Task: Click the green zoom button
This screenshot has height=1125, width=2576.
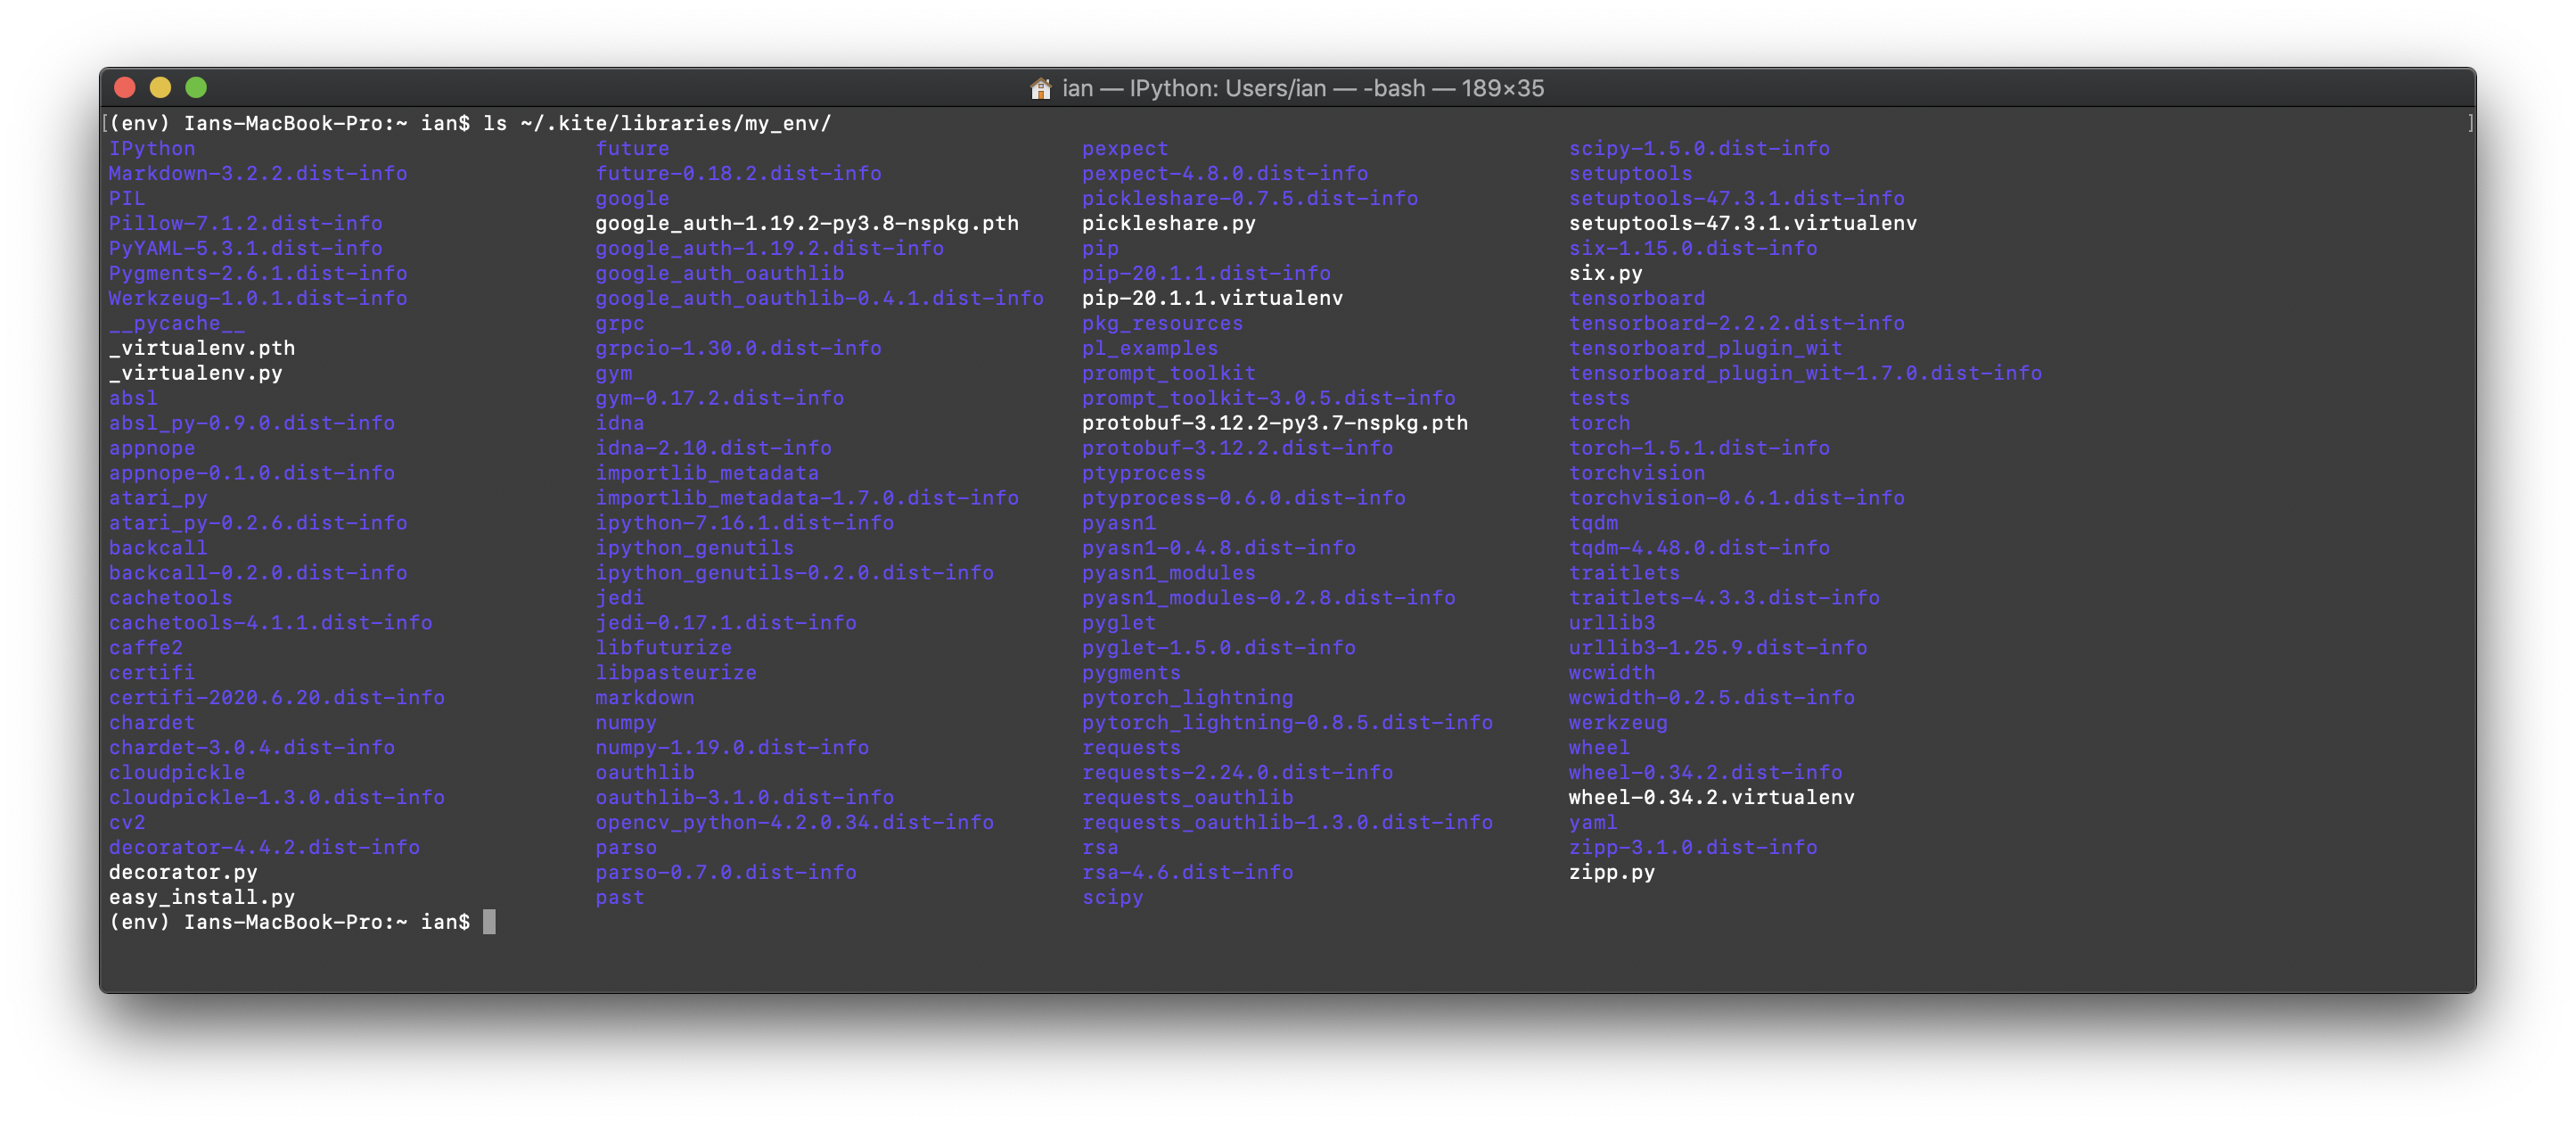Action: pyautogui.click(x=194, y=88)
